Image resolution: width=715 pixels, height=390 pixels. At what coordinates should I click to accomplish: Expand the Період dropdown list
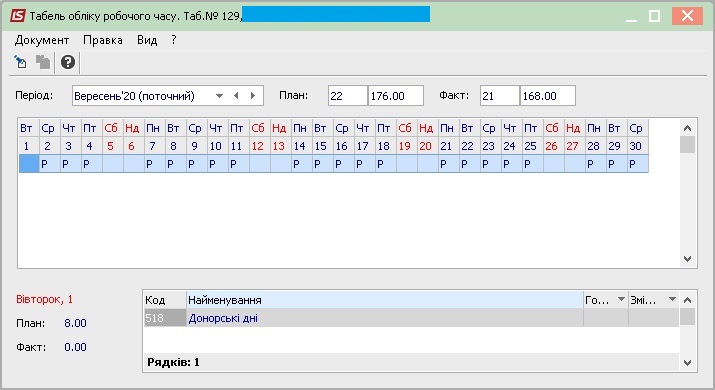(219, 96)
